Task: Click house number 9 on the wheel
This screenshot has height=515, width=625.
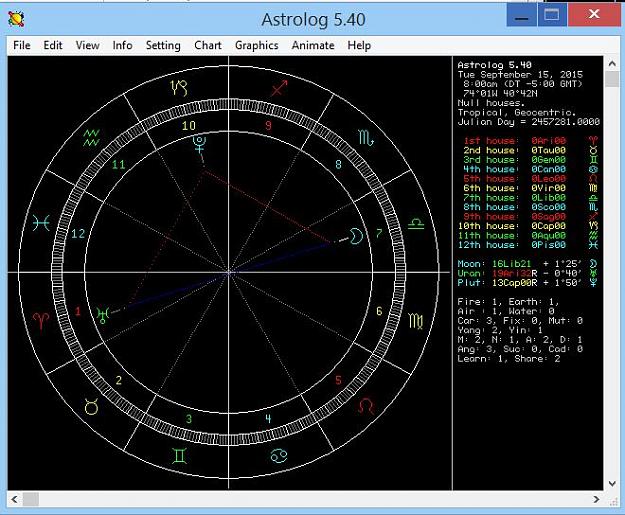Action: tap(268, 126)
